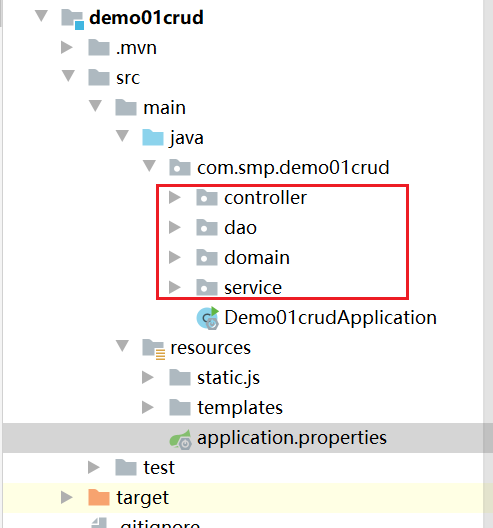Click the application.properties Spring config icon

pos(180,439)
